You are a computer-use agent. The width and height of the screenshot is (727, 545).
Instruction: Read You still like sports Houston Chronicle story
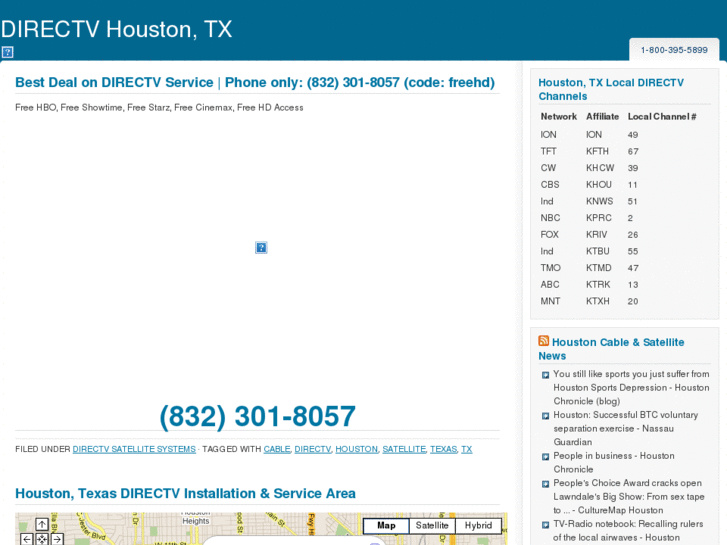tap(631, 387)
